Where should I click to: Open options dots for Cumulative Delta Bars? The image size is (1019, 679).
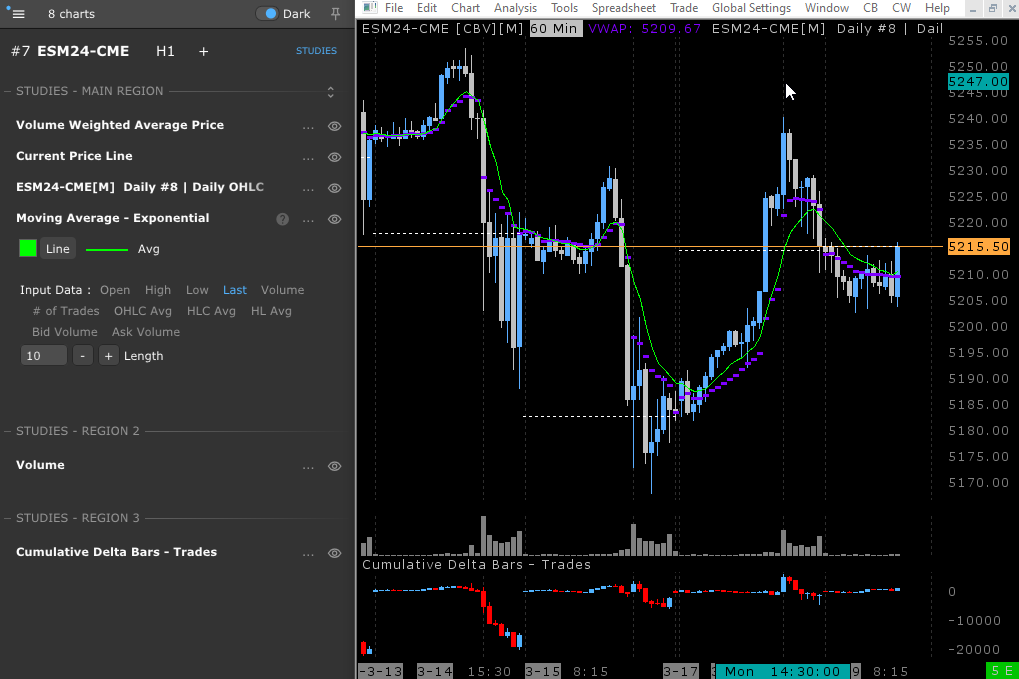308,554
